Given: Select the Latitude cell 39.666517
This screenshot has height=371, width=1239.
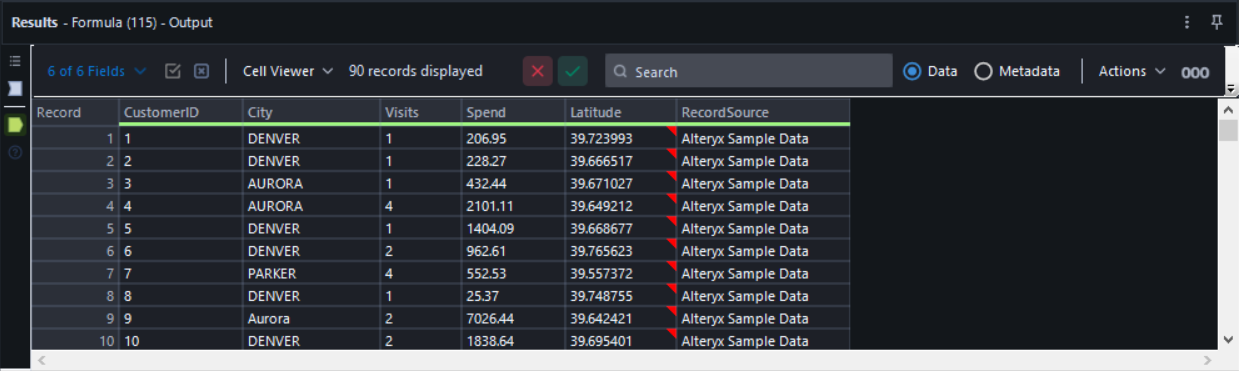Looking at the screenshot, I should pos(621,161).
